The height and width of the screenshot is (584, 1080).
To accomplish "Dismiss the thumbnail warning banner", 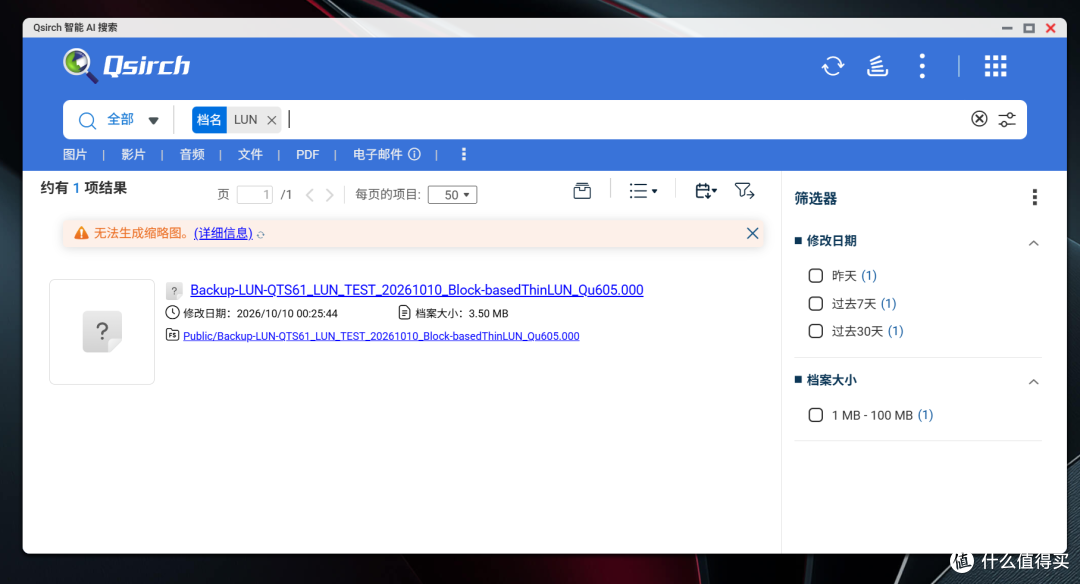I will point(752,233).
